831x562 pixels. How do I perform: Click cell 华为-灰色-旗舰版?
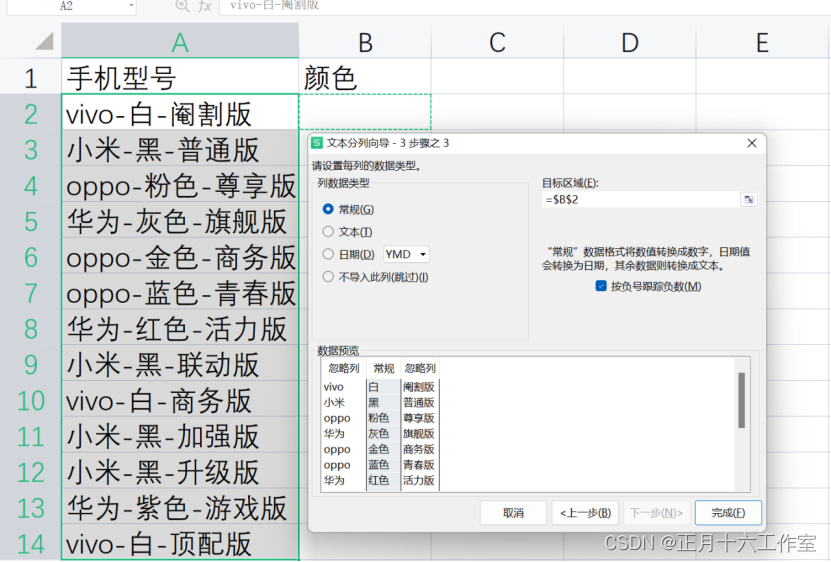point(180,221)
